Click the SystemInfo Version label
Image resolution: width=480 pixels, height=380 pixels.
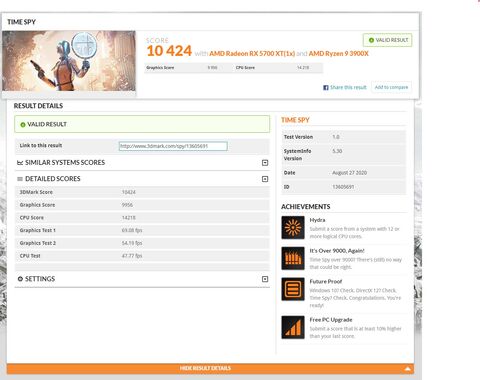[297, 155]
